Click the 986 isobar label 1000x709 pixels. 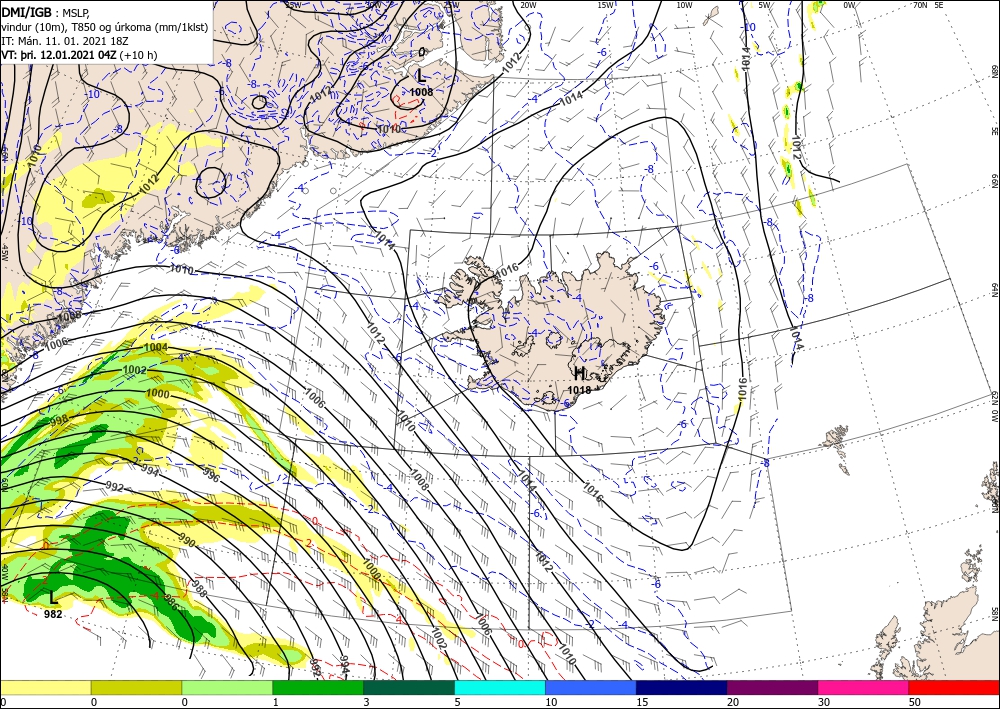170,602
